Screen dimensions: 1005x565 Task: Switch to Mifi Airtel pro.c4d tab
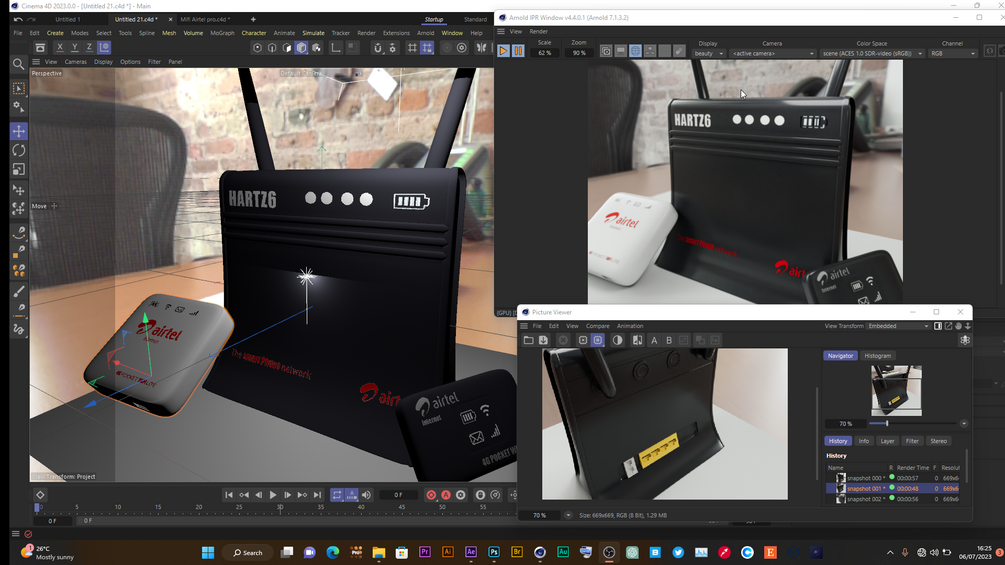tap(205, 19)
